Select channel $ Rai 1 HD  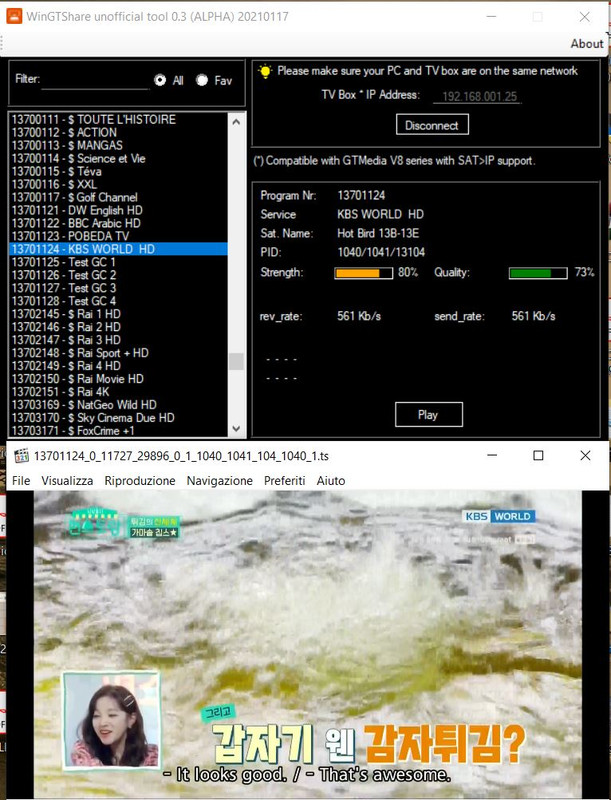pyautogui.click(x=119, y=314)
